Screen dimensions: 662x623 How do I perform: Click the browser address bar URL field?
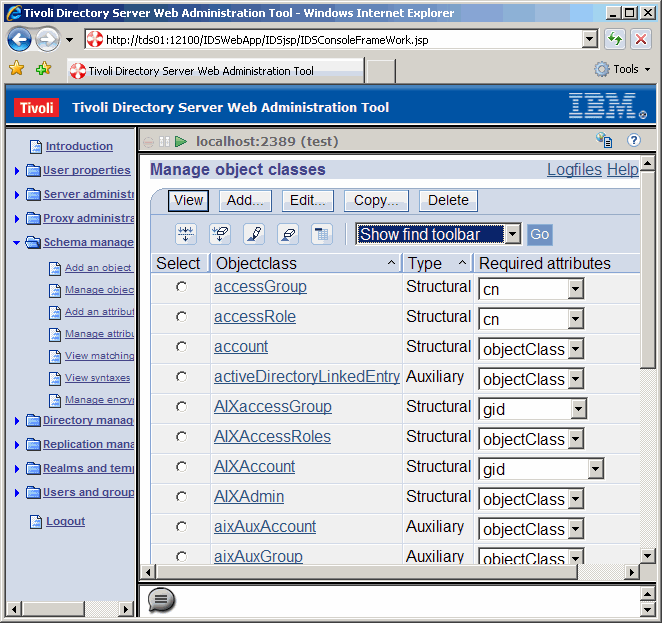pos(340,40)
